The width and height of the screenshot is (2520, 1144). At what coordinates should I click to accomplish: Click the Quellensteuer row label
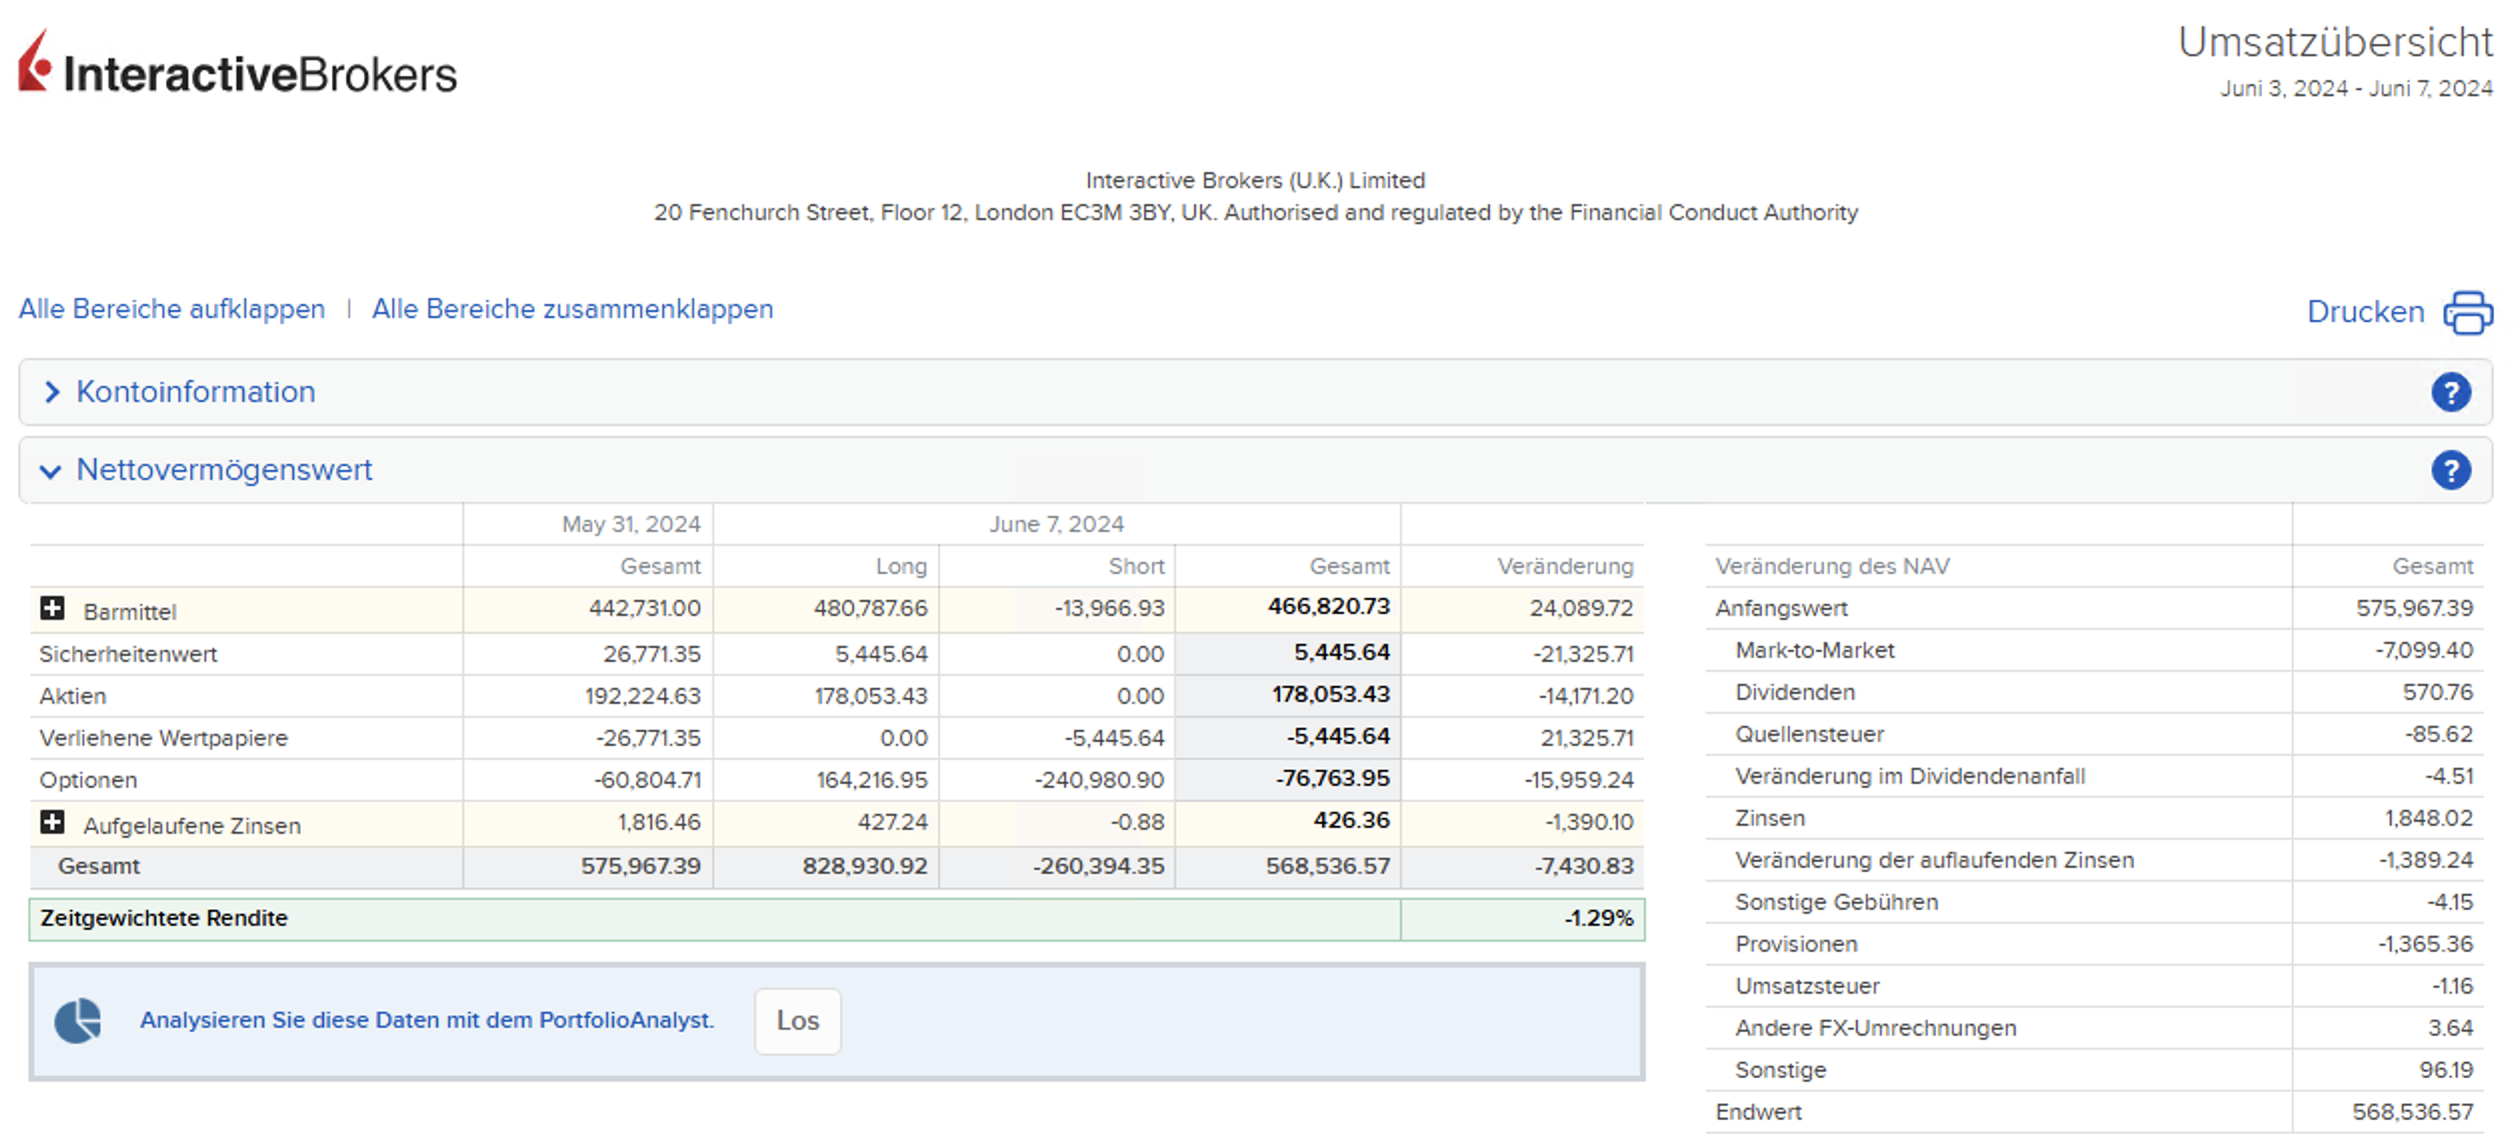1809,734
